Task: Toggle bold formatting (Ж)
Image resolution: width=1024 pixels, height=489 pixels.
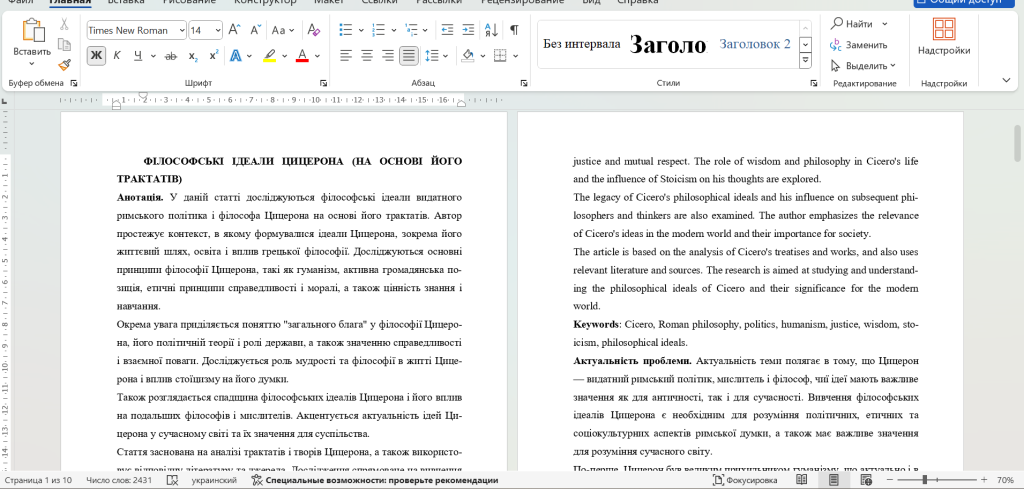Action: pos(97,56)
